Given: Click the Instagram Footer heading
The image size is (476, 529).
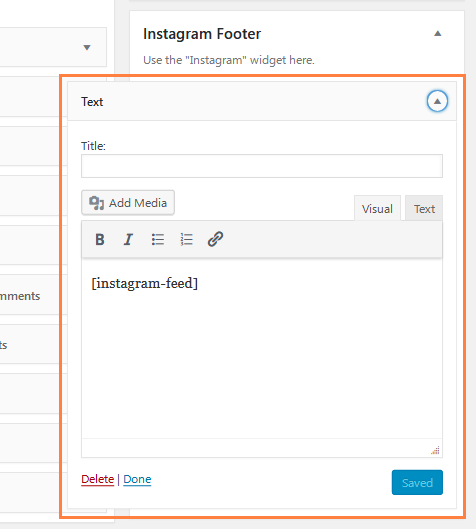Looking at the screenshot, I should click(x=202, y=34).
